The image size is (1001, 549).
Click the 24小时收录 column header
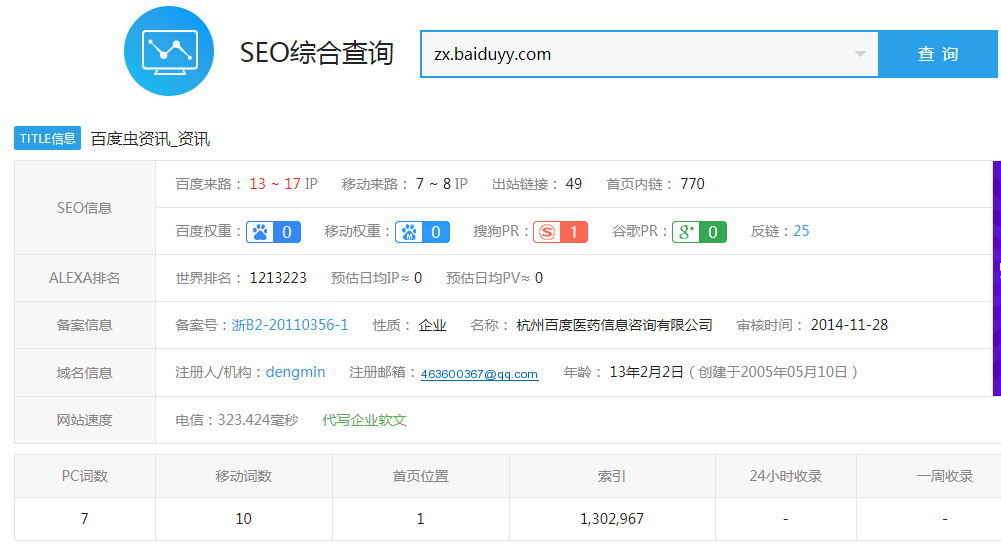786,476
